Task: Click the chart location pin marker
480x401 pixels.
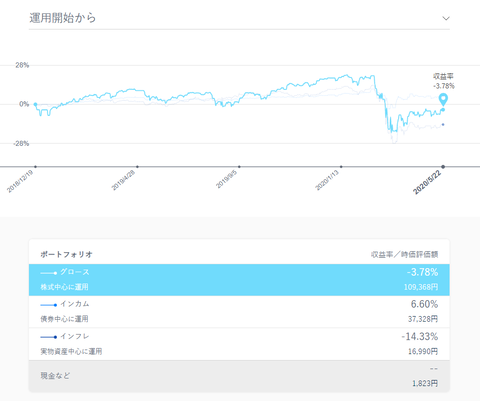Action: pos(443,100)
